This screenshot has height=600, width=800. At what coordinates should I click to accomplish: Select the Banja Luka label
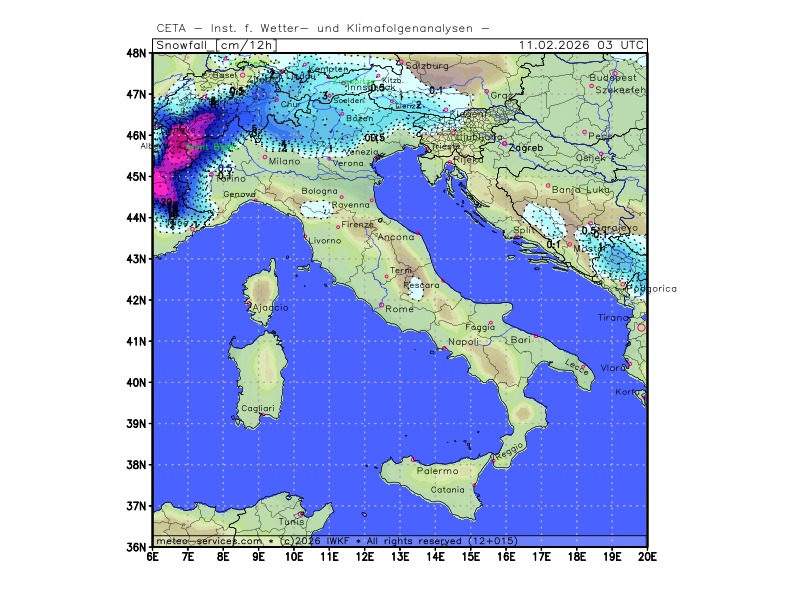tap(581, 189)
